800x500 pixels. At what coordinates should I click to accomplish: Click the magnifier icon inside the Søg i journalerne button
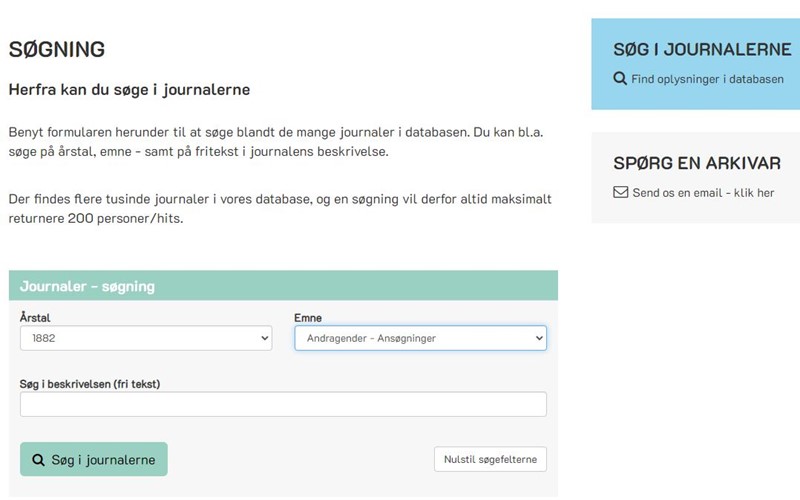click(x=38, y=460)
